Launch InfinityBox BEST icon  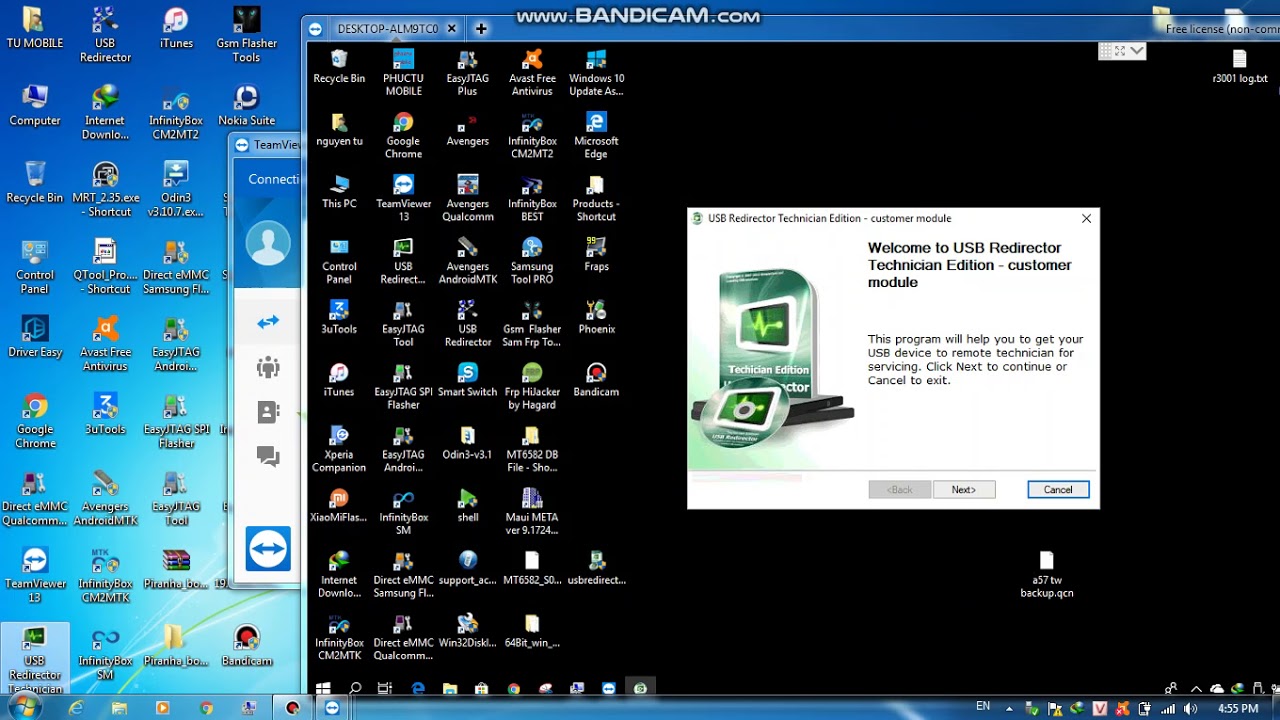[x=532, y=198]
